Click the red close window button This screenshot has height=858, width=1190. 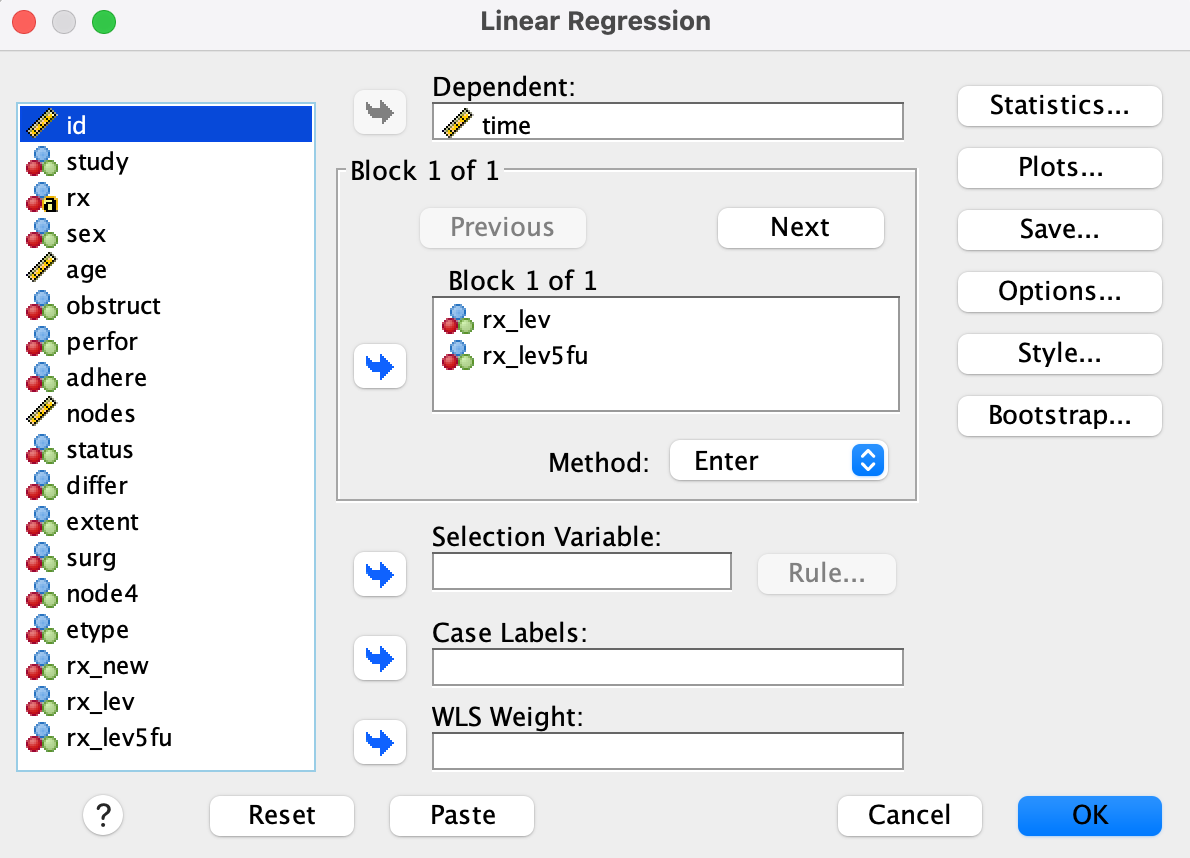coord(24,21)
